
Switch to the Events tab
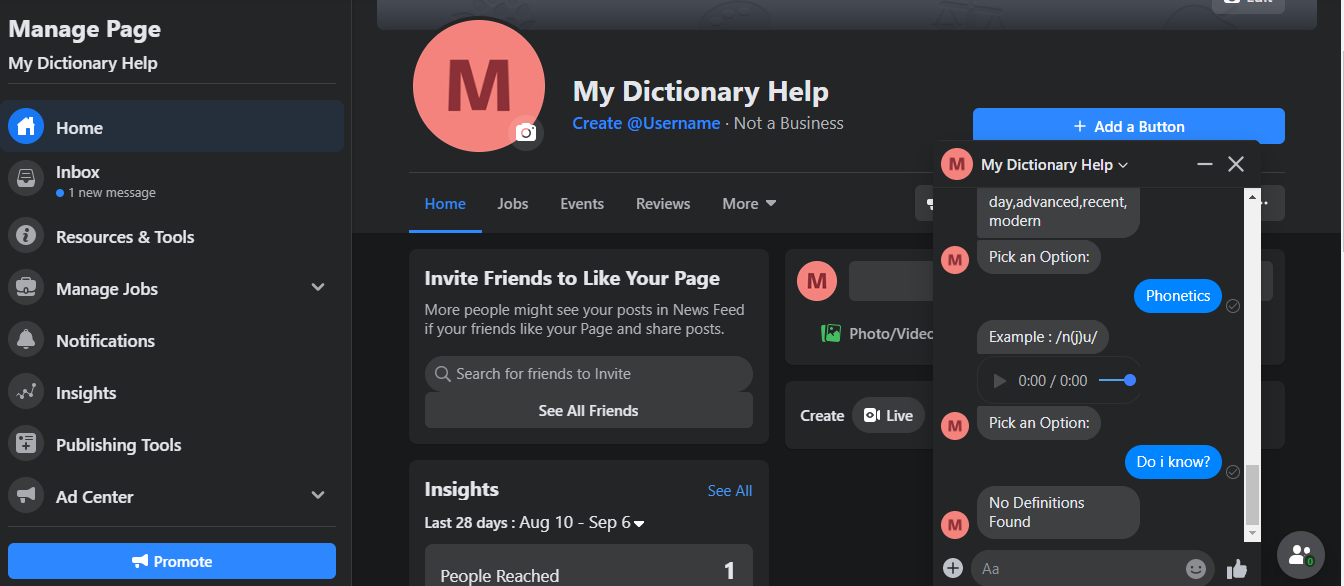(x=582, y=203)
